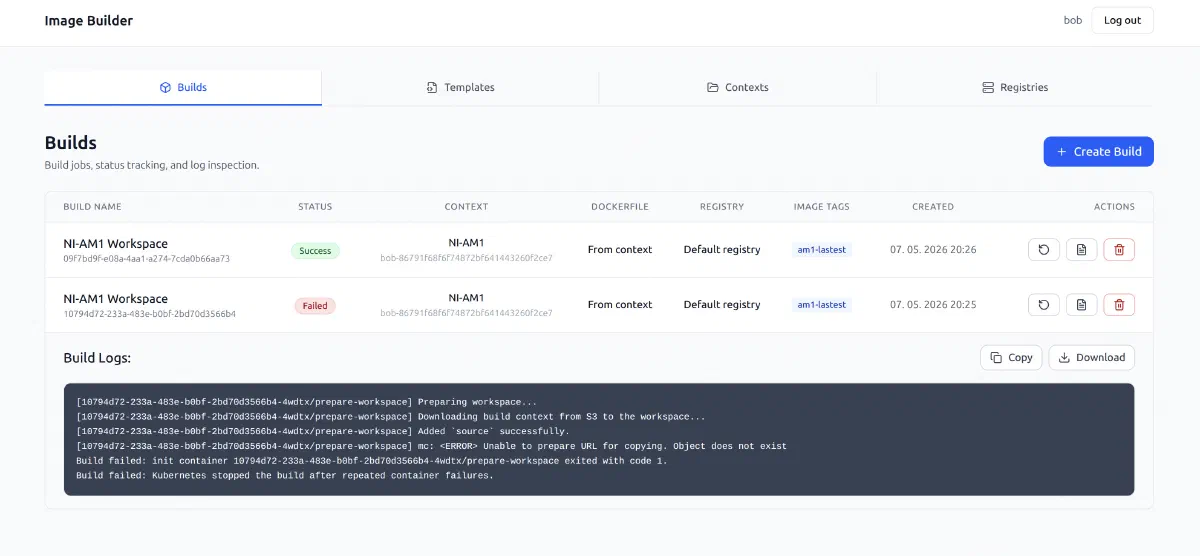Screen dimensions: 1200x556
Task: Click the IMAGE TAGS column header
Action: click(x=821, y=207)
